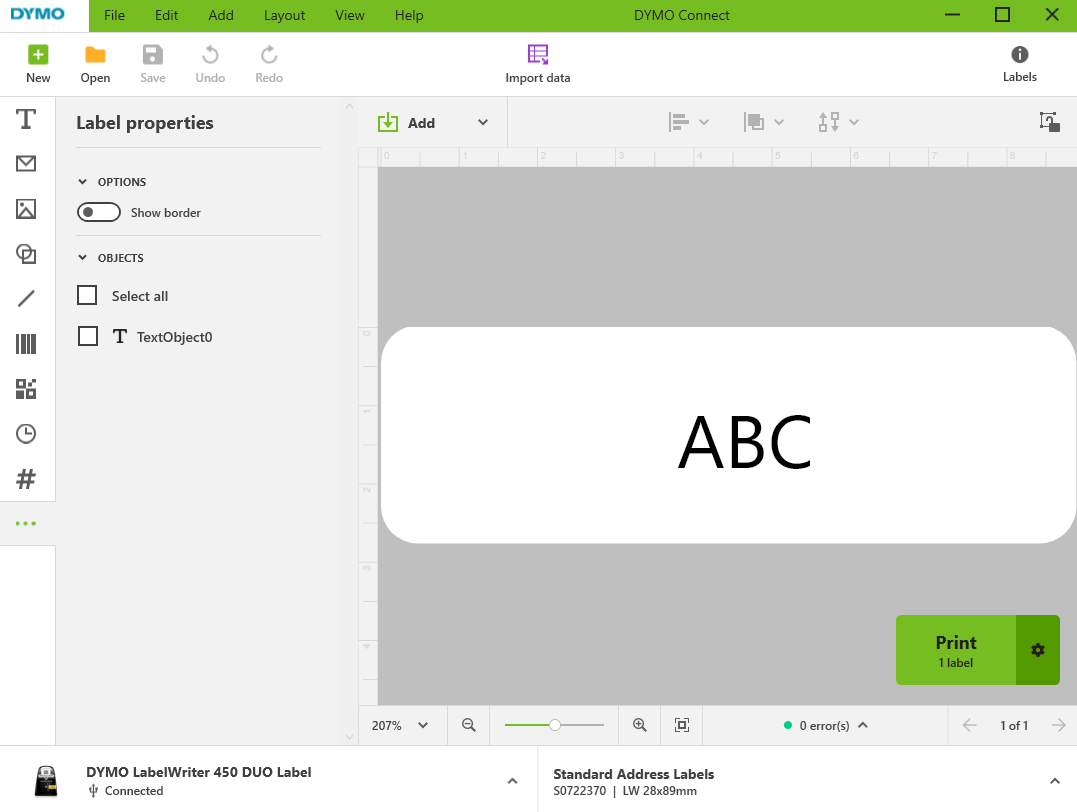
Task: Click the New label button
Action: pyautogui.click(x=38, y=64)
